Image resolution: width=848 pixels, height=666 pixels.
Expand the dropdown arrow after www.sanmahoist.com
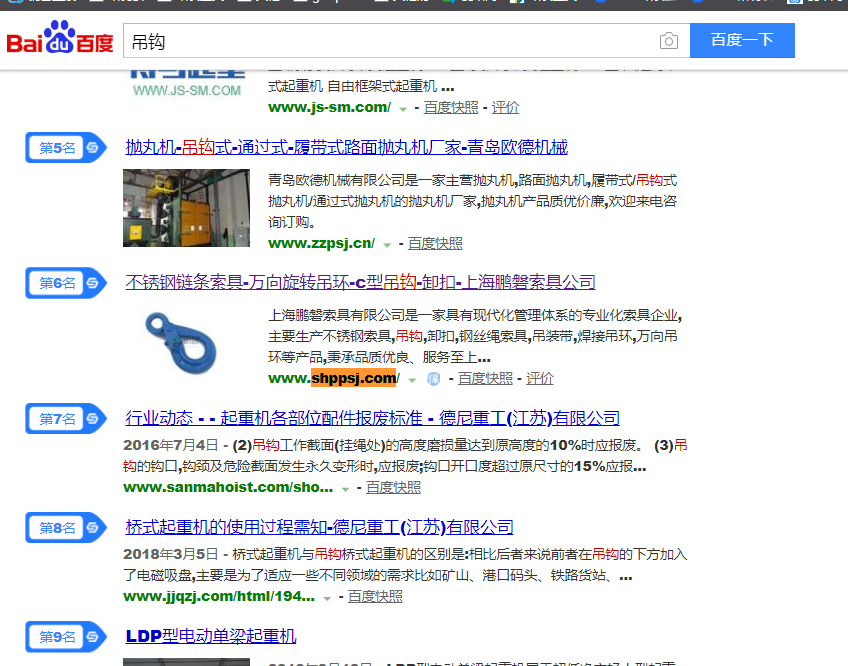(x=345, y=489)
